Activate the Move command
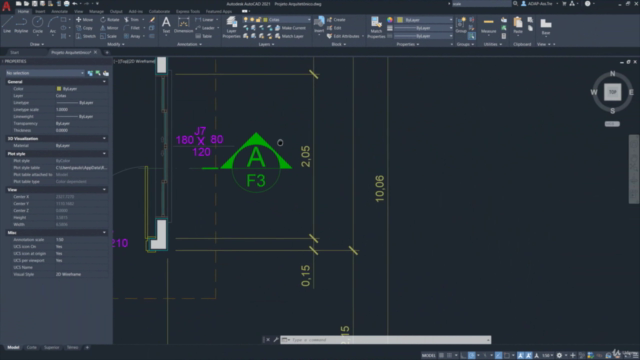Viewport: 640px width, 360px height. (84, 20)
